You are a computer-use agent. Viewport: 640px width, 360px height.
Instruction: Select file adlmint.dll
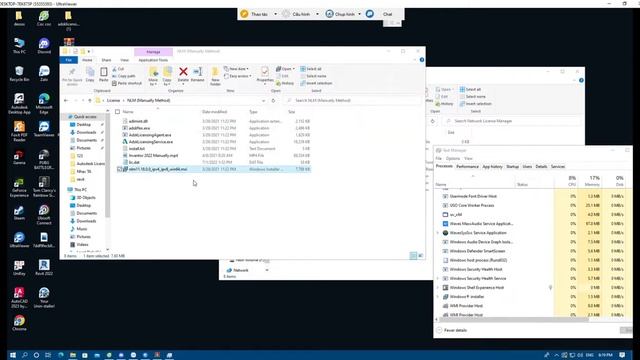[138, 121]
